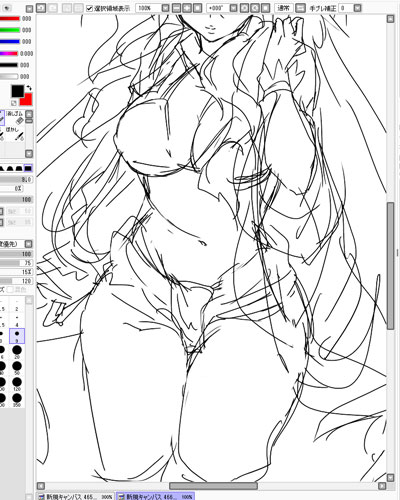Flip the canvas view horizontally

click(300, 8)
